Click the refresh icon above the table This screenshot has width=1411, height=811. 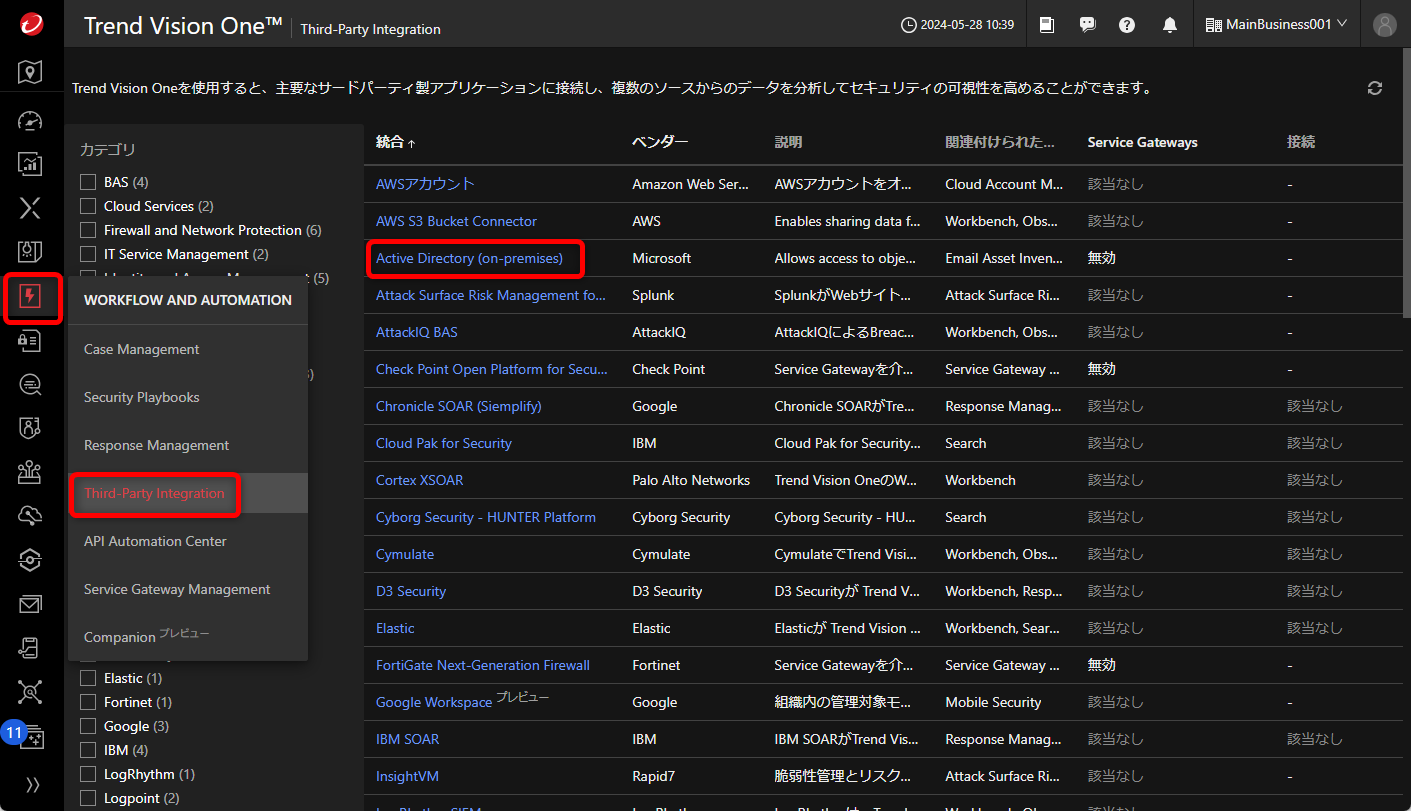1375,88
